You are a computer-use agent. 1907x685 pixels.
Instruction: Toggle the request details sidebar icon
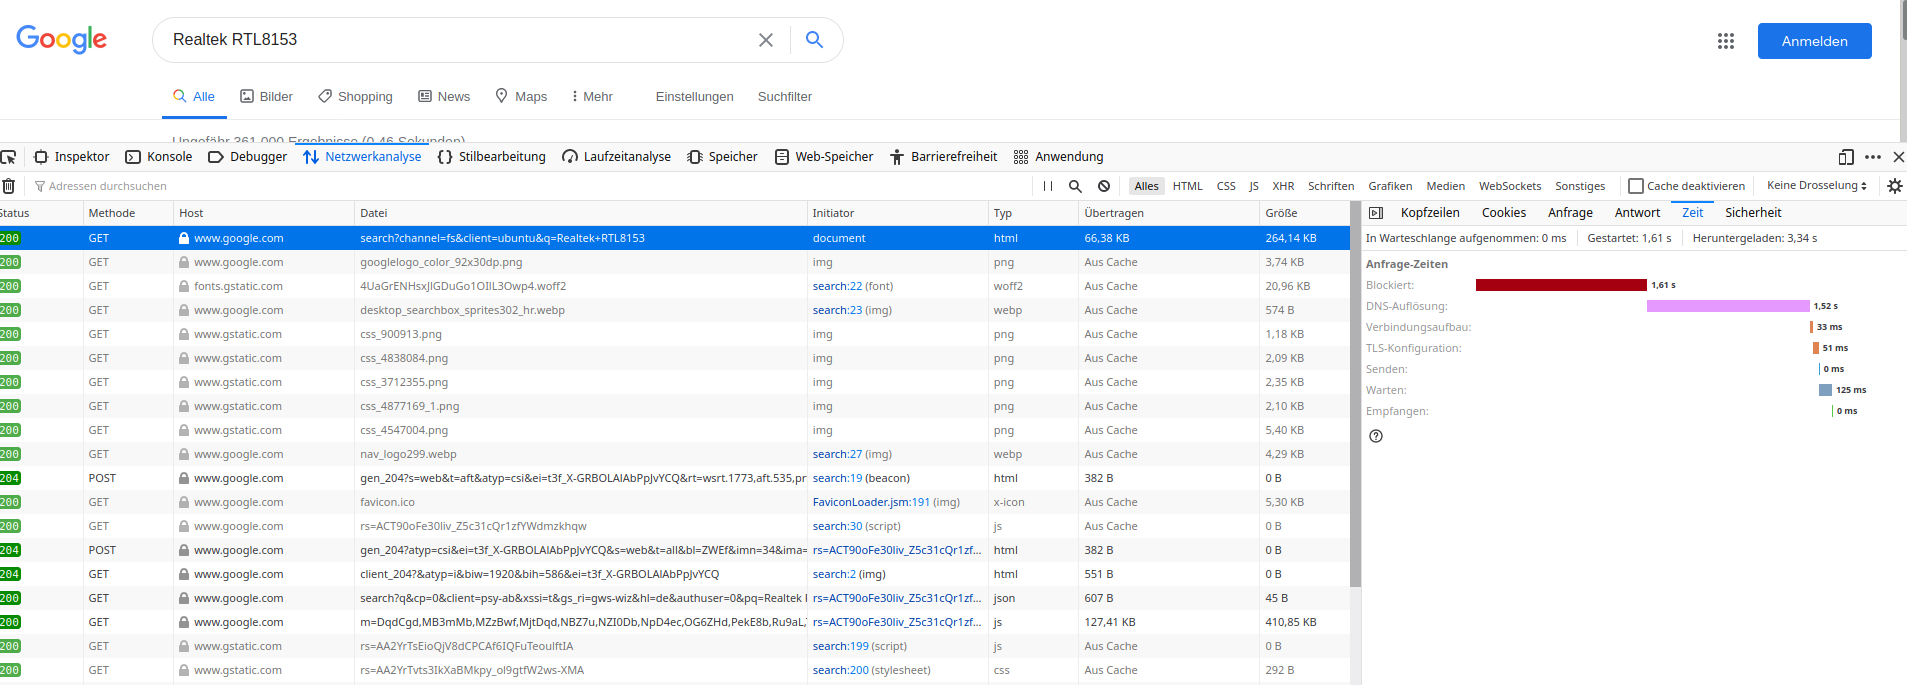(1376, 213)
